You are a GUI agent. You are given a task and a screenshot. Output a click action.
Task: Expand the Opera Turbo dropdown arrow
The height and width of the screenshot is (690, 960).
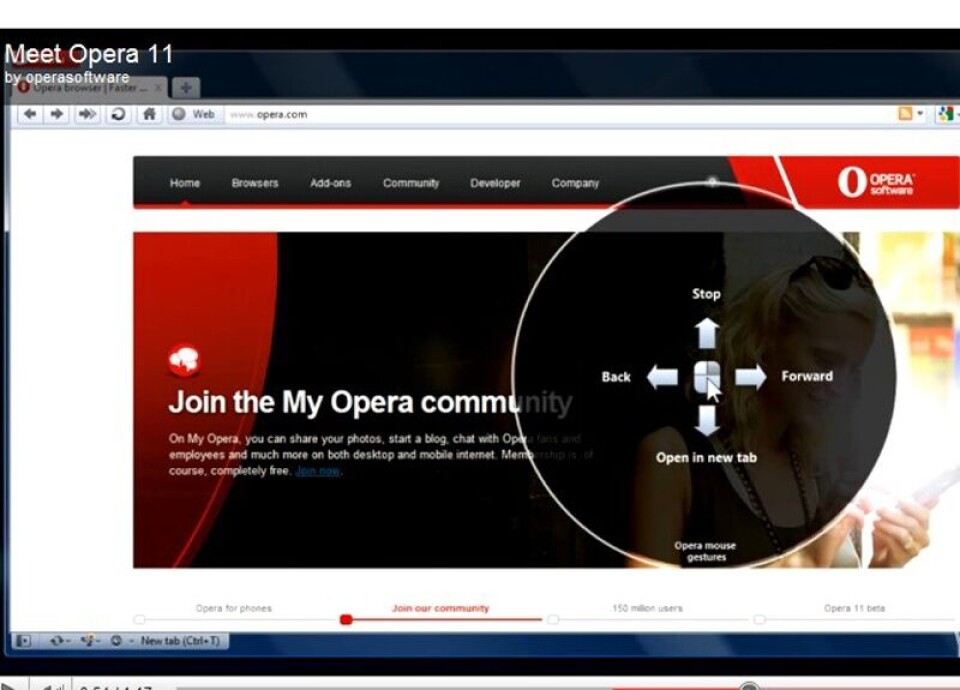(130, 641)
